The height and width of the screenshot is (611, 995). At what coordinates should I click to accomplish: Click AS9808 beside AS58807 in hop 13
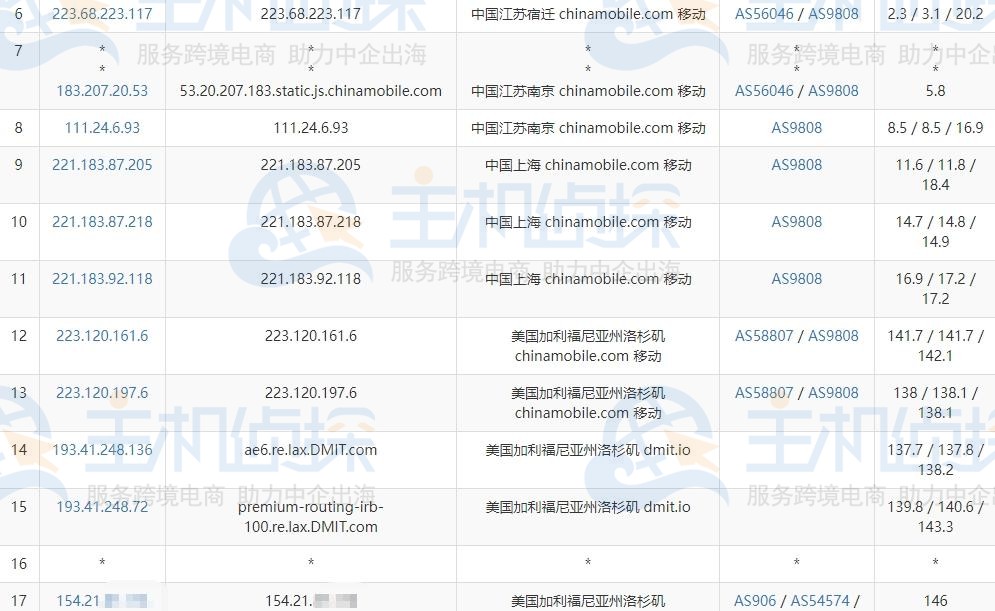coord(833,393)
